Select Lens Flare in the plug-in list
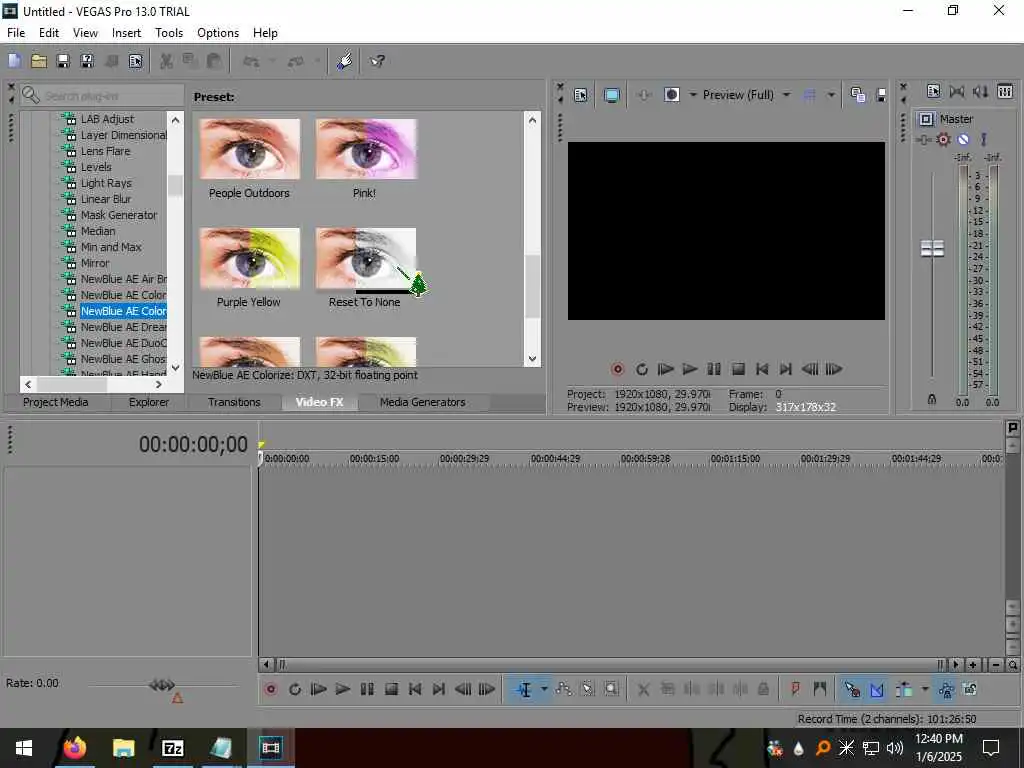The image size is (1024, 768). [105, 151]
